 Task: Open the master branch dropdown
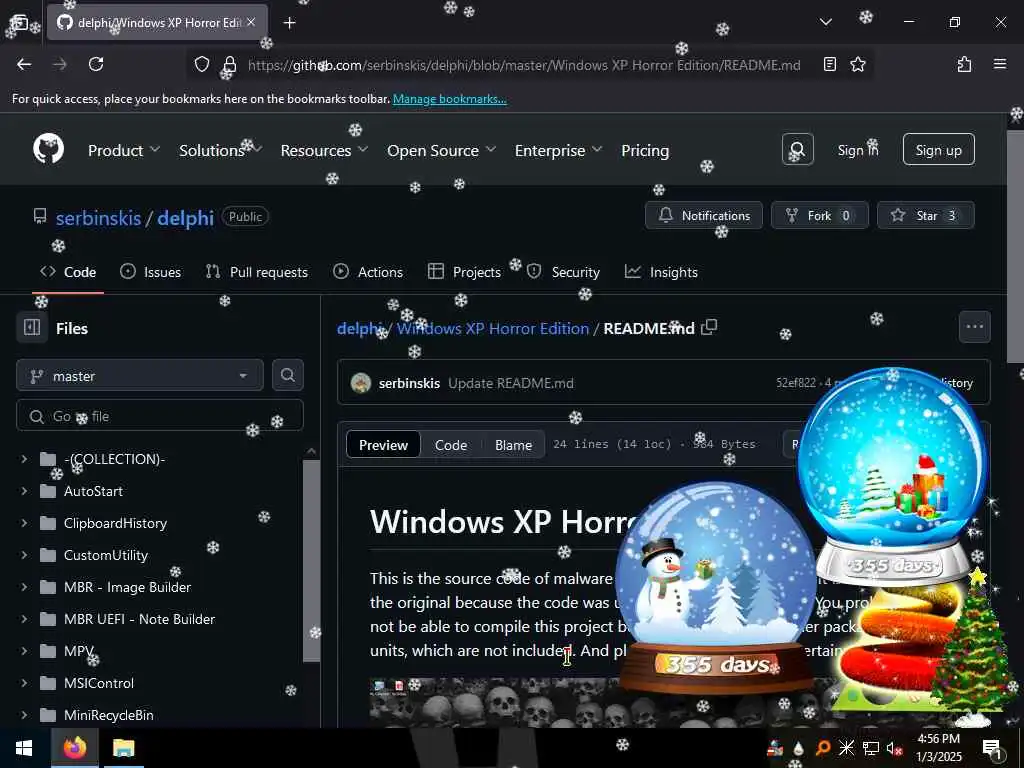(140, 376)
